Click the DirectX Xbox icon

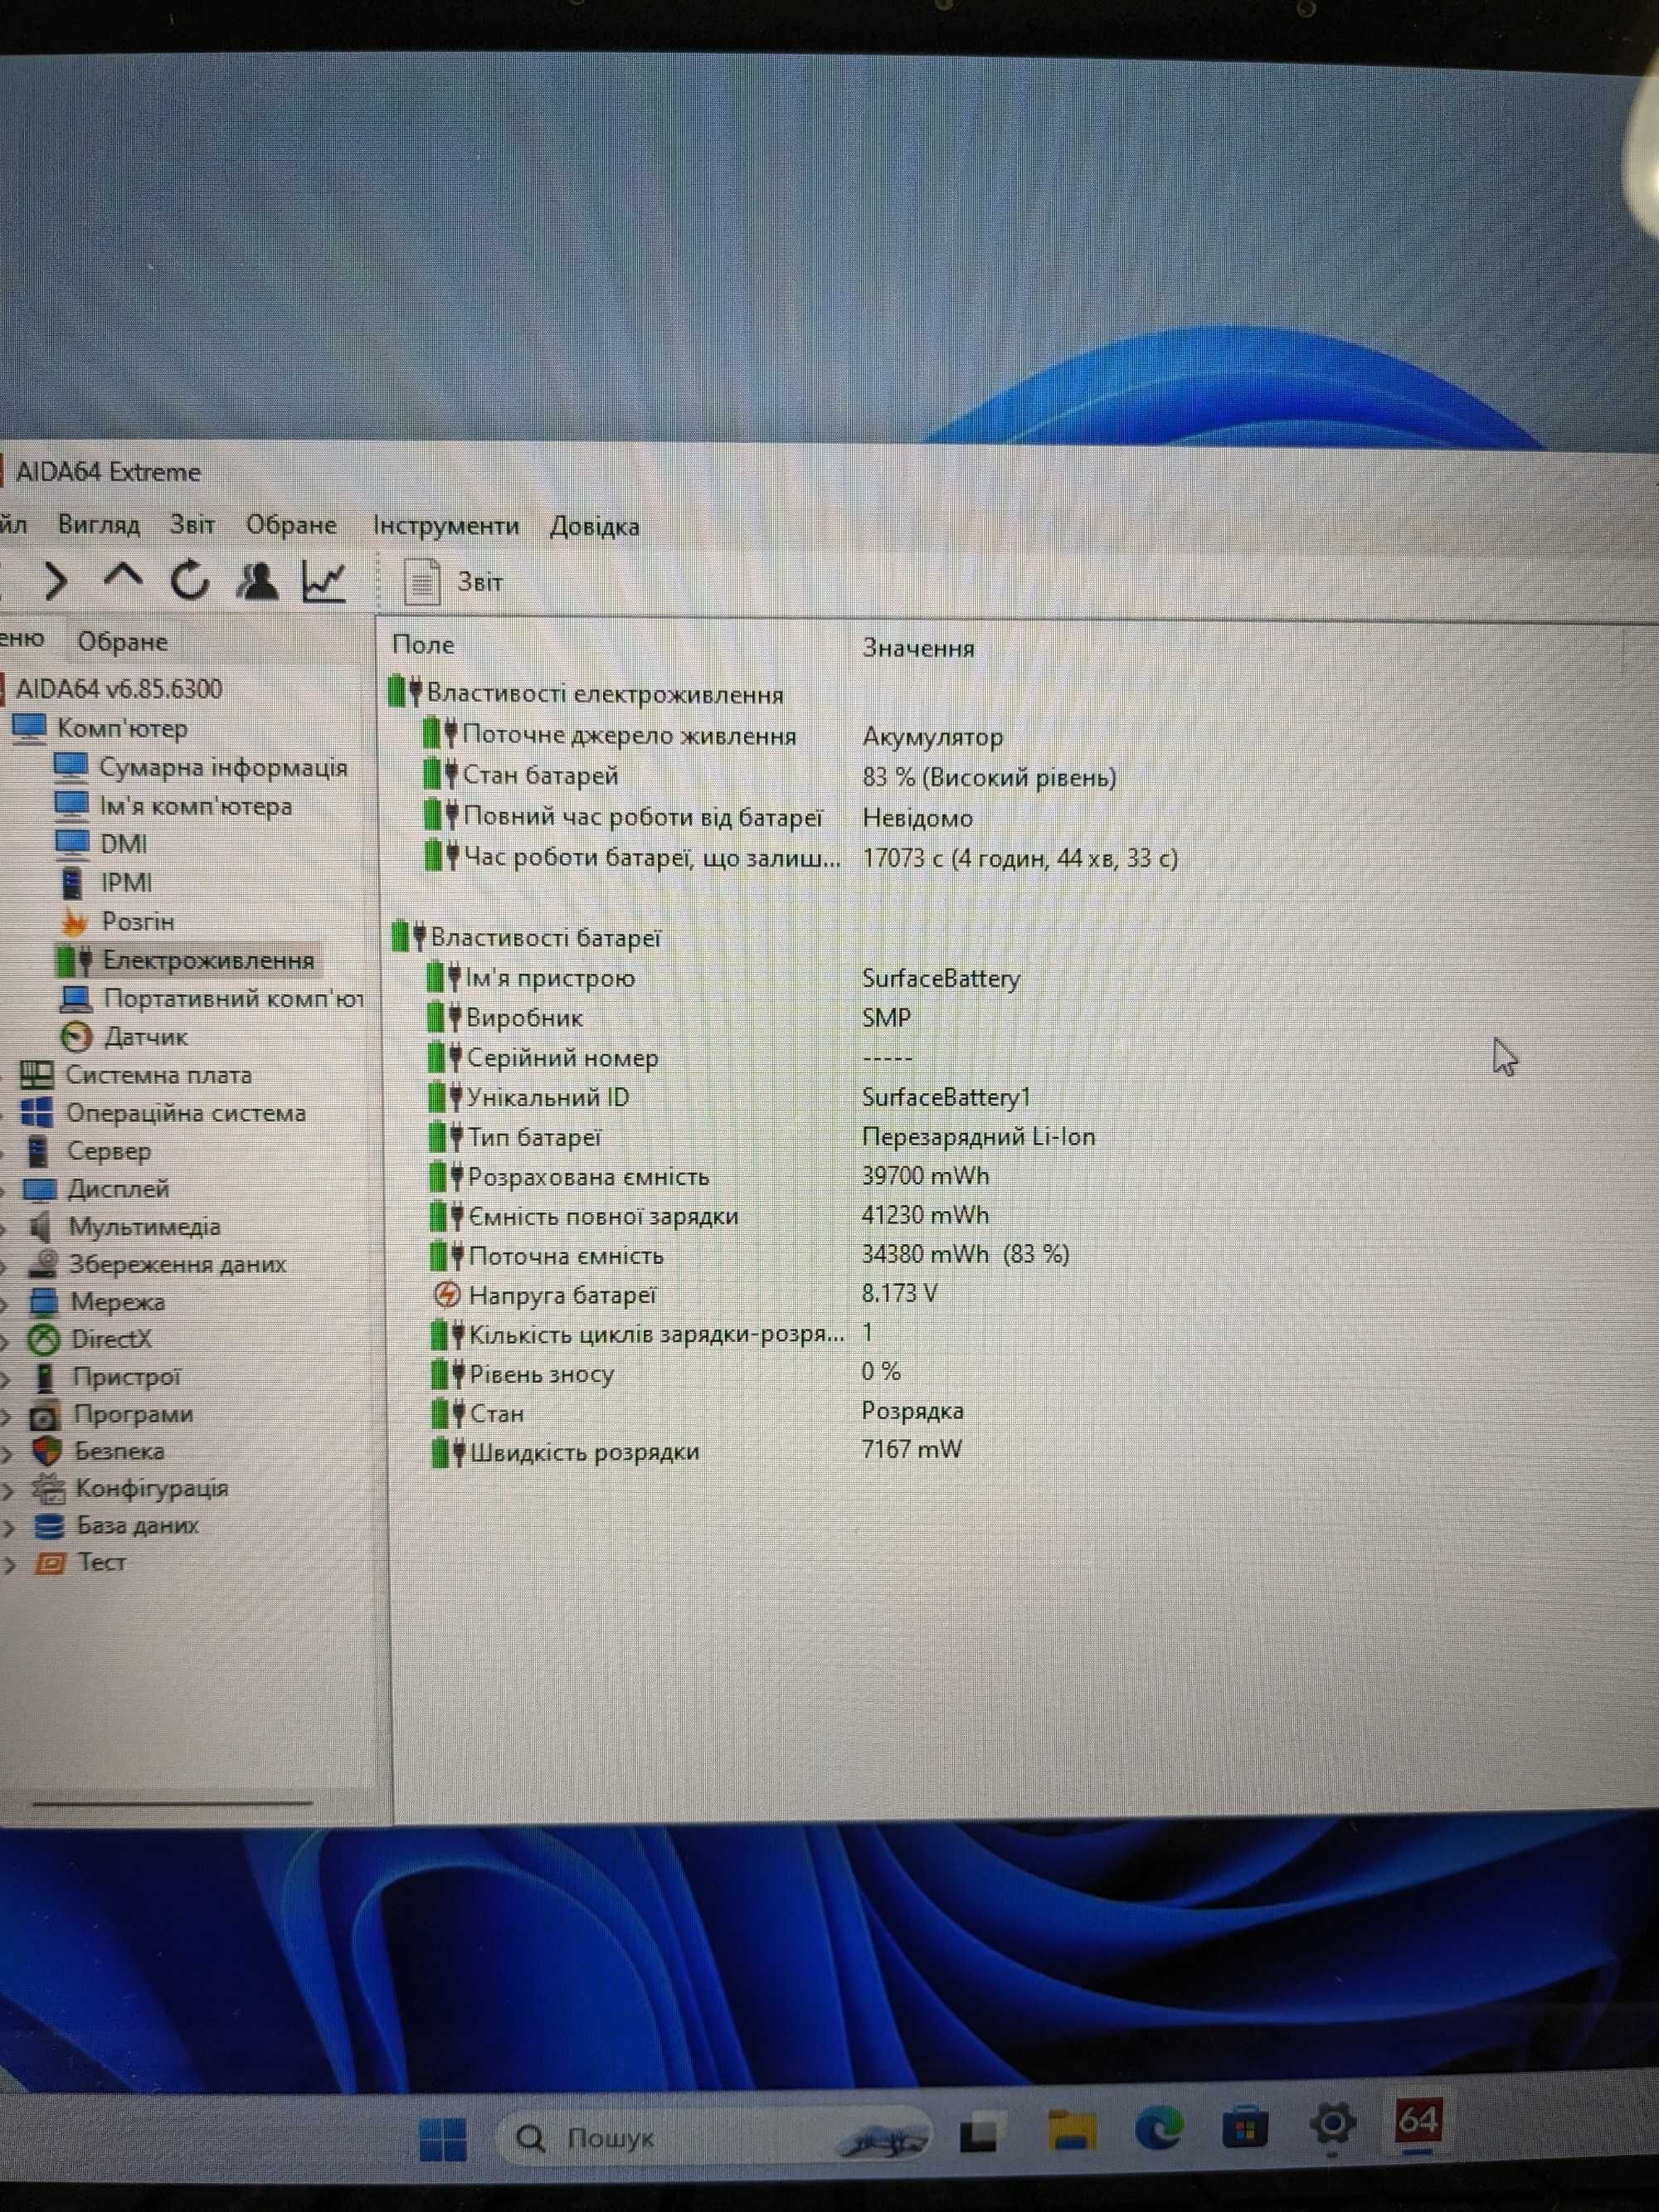(x=43, y=1339)
